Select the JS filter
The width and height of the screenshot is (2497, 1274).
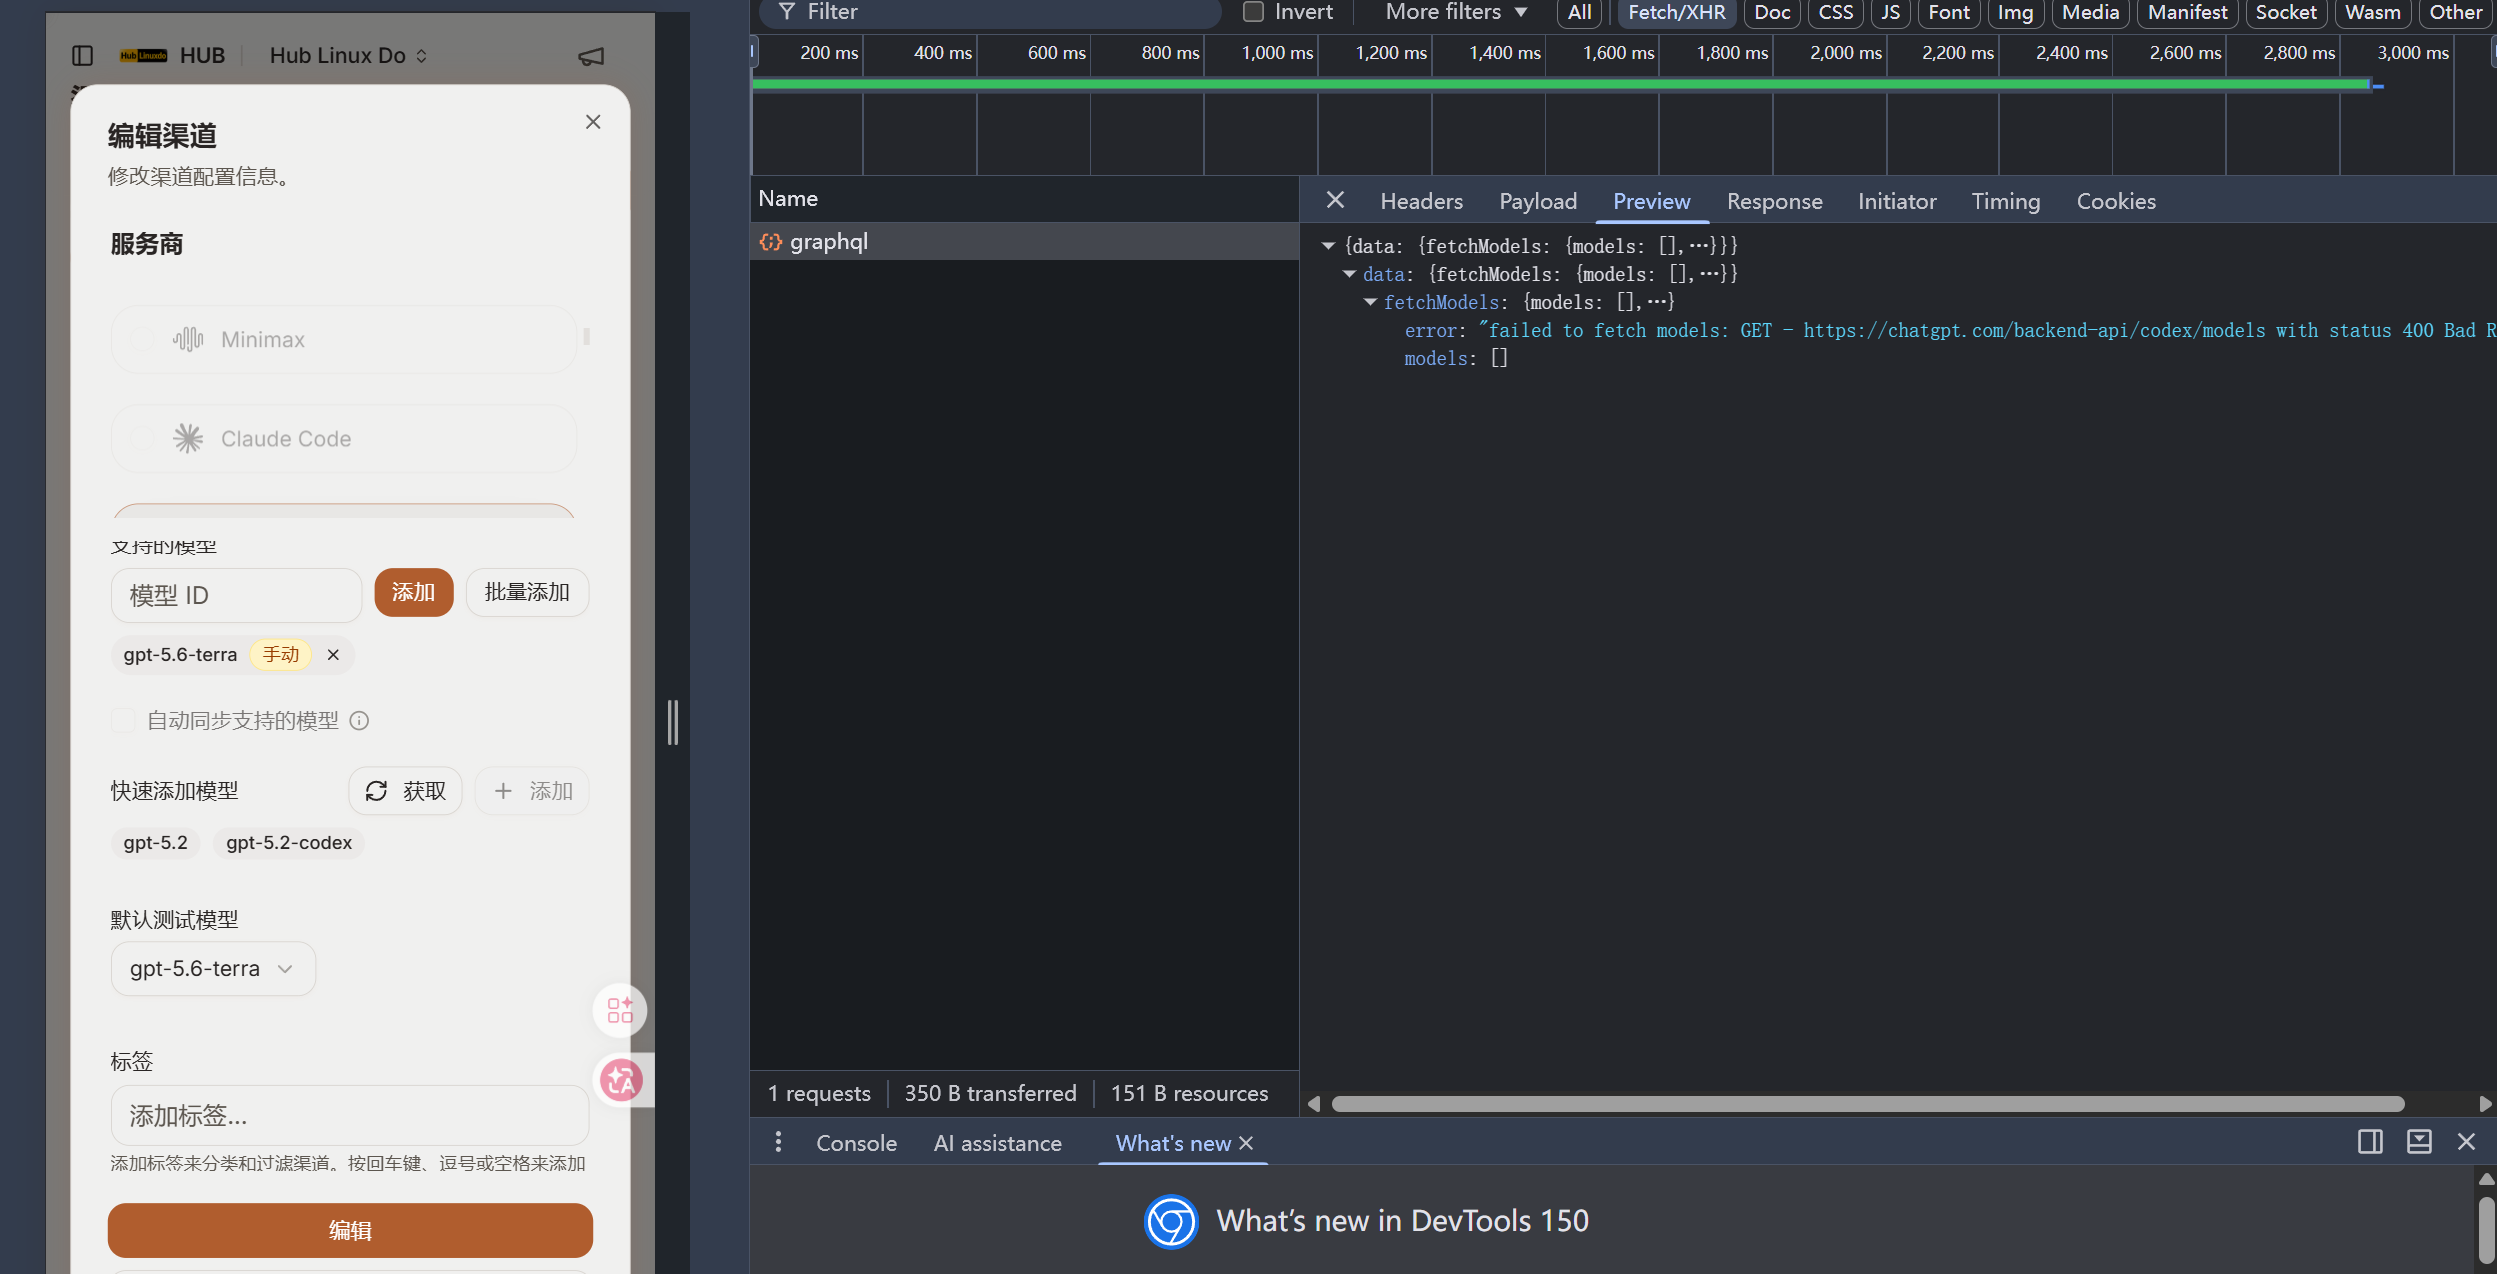point(1890,12)
